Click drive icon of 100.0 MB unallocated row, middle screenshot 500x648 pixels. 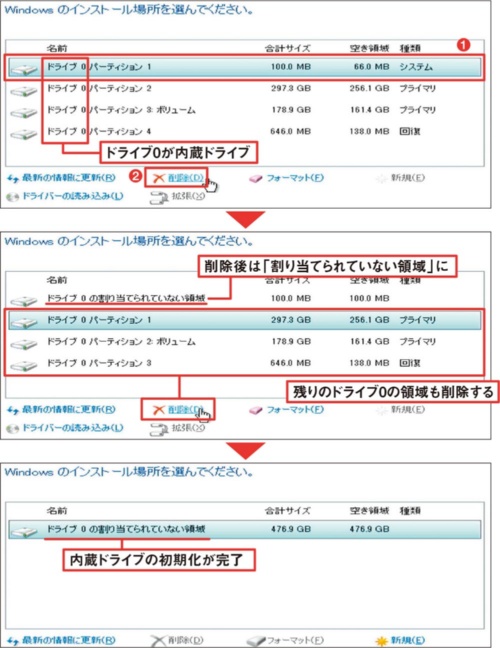(24, 300)
